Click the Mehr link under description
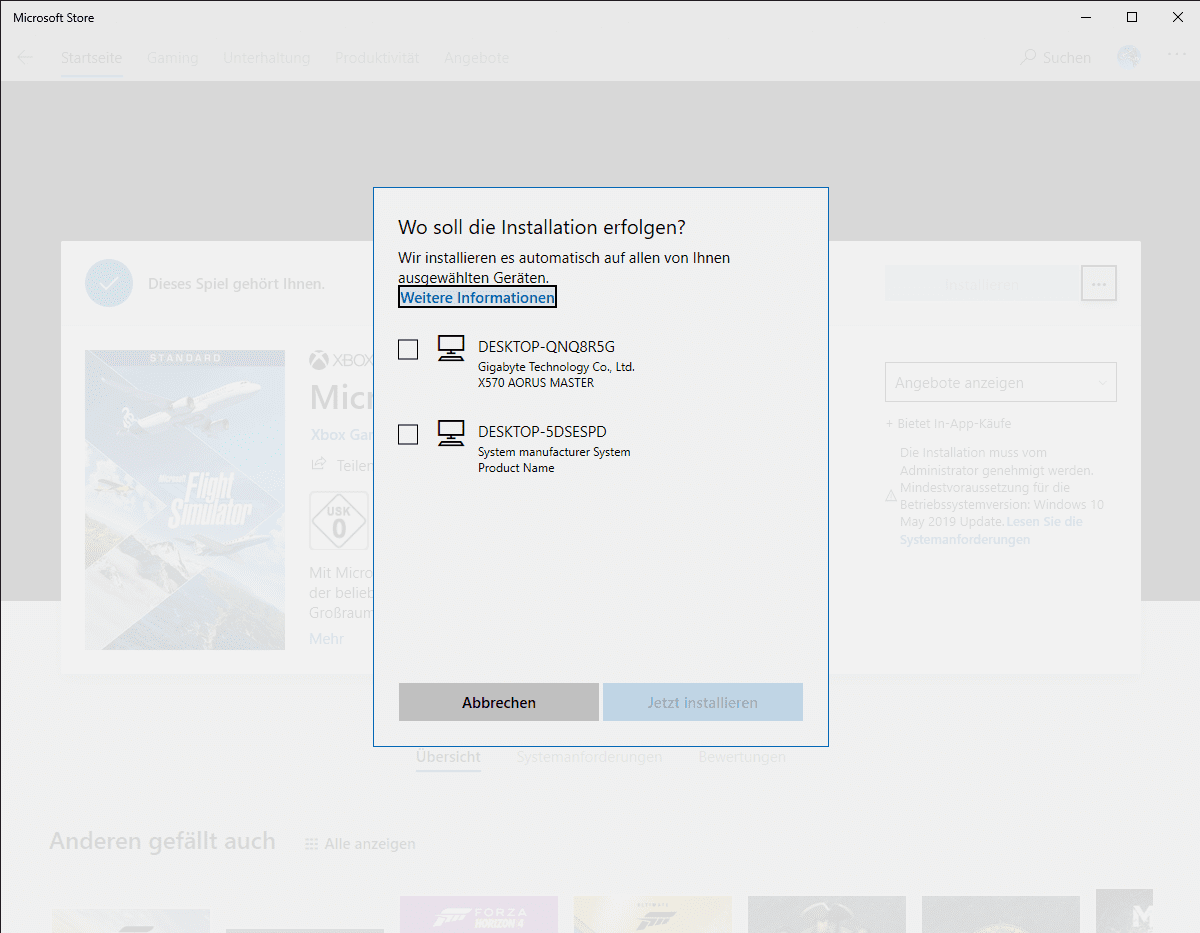The height and width of the screenshot is (933, 1200). point(326,639)
